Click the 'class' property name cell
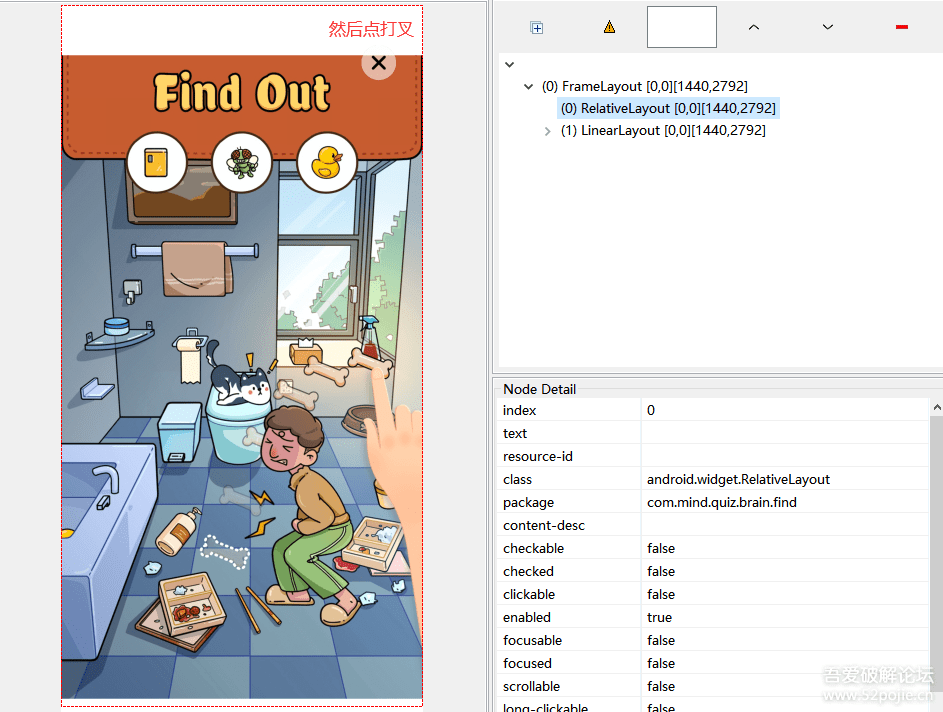 pos(568,479)
